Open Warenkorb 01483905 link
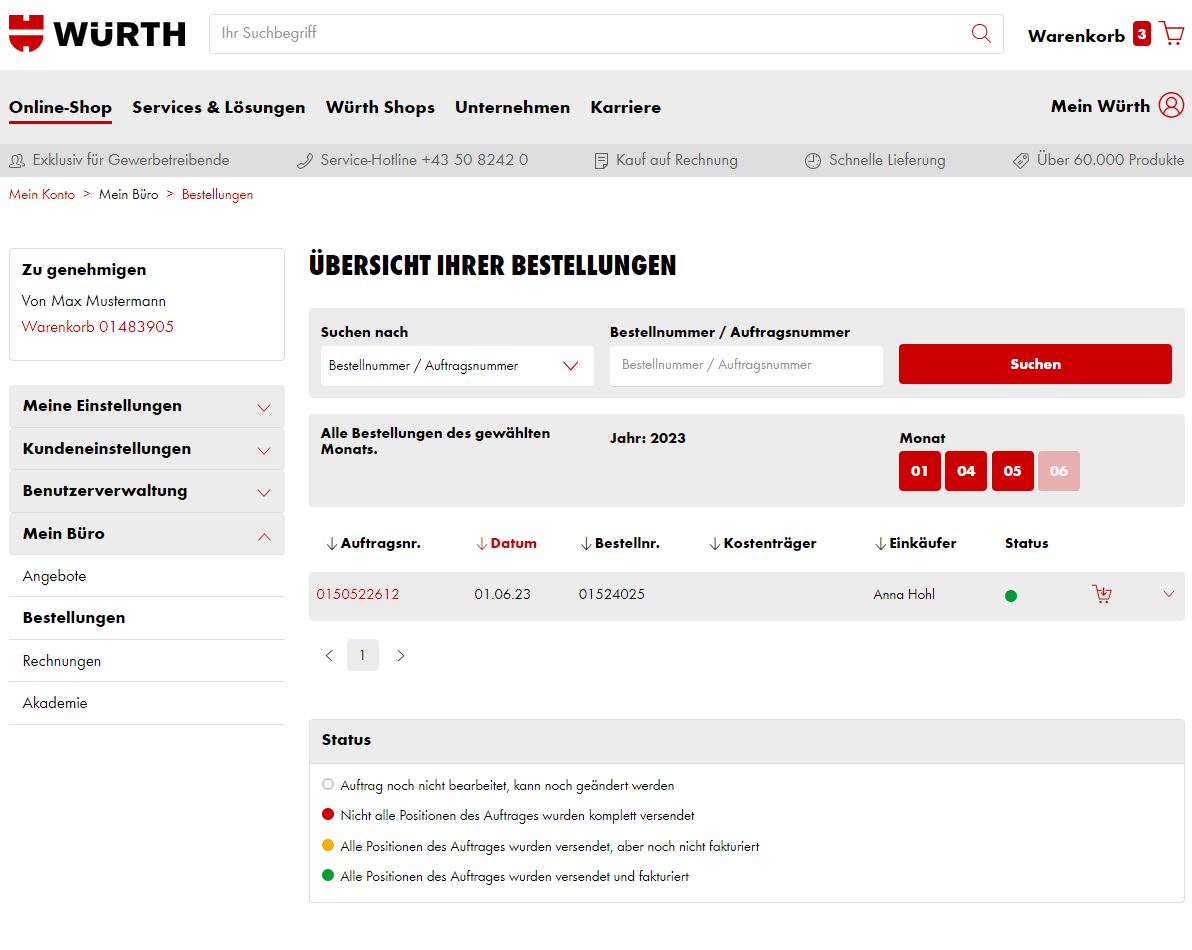This screenshot has width=1192, height=950. [97, 327]
